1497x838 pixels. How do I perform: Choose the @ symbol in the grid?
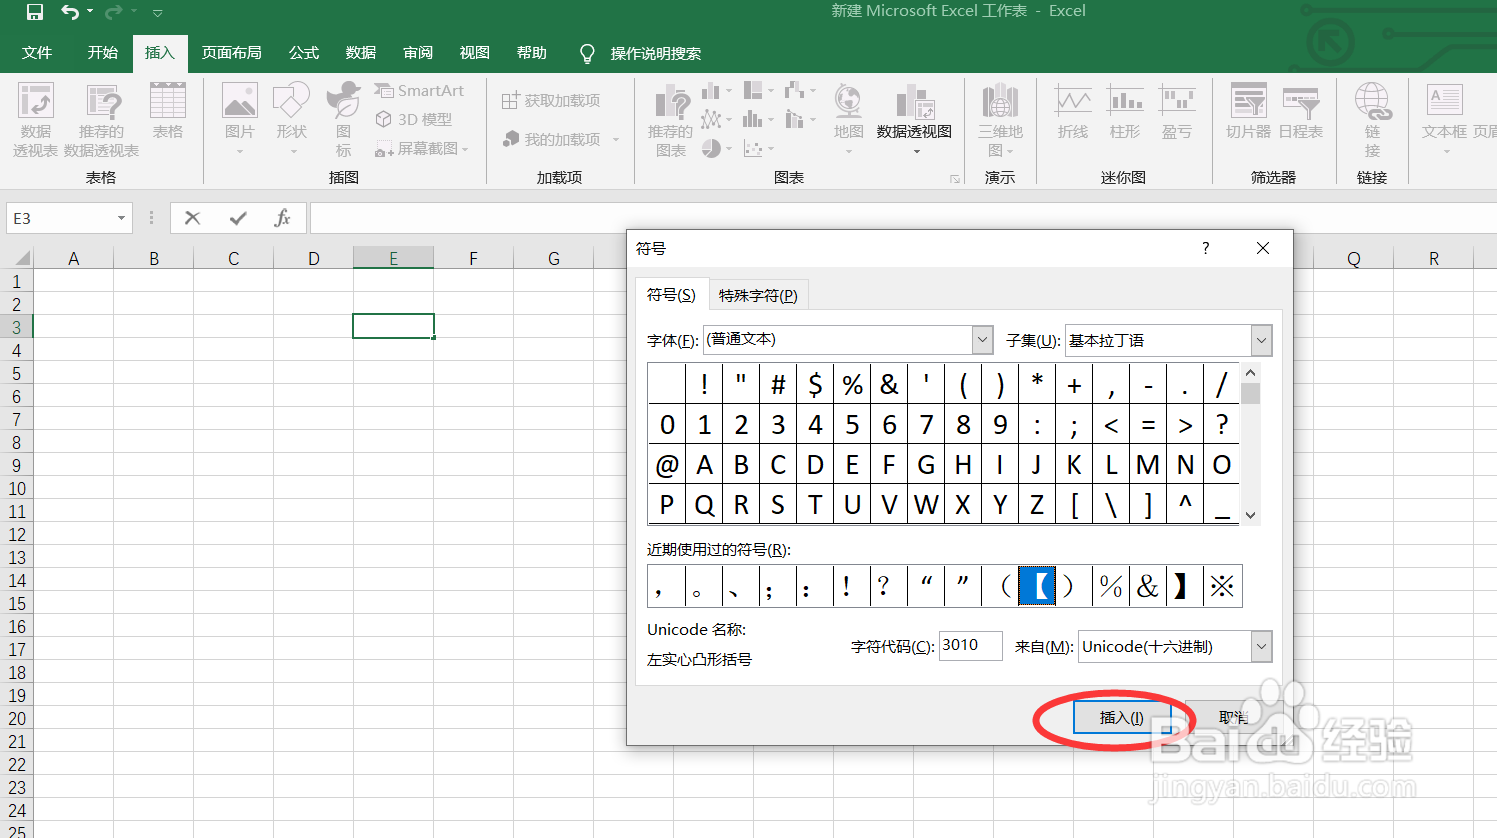click(x=667, y=465)
